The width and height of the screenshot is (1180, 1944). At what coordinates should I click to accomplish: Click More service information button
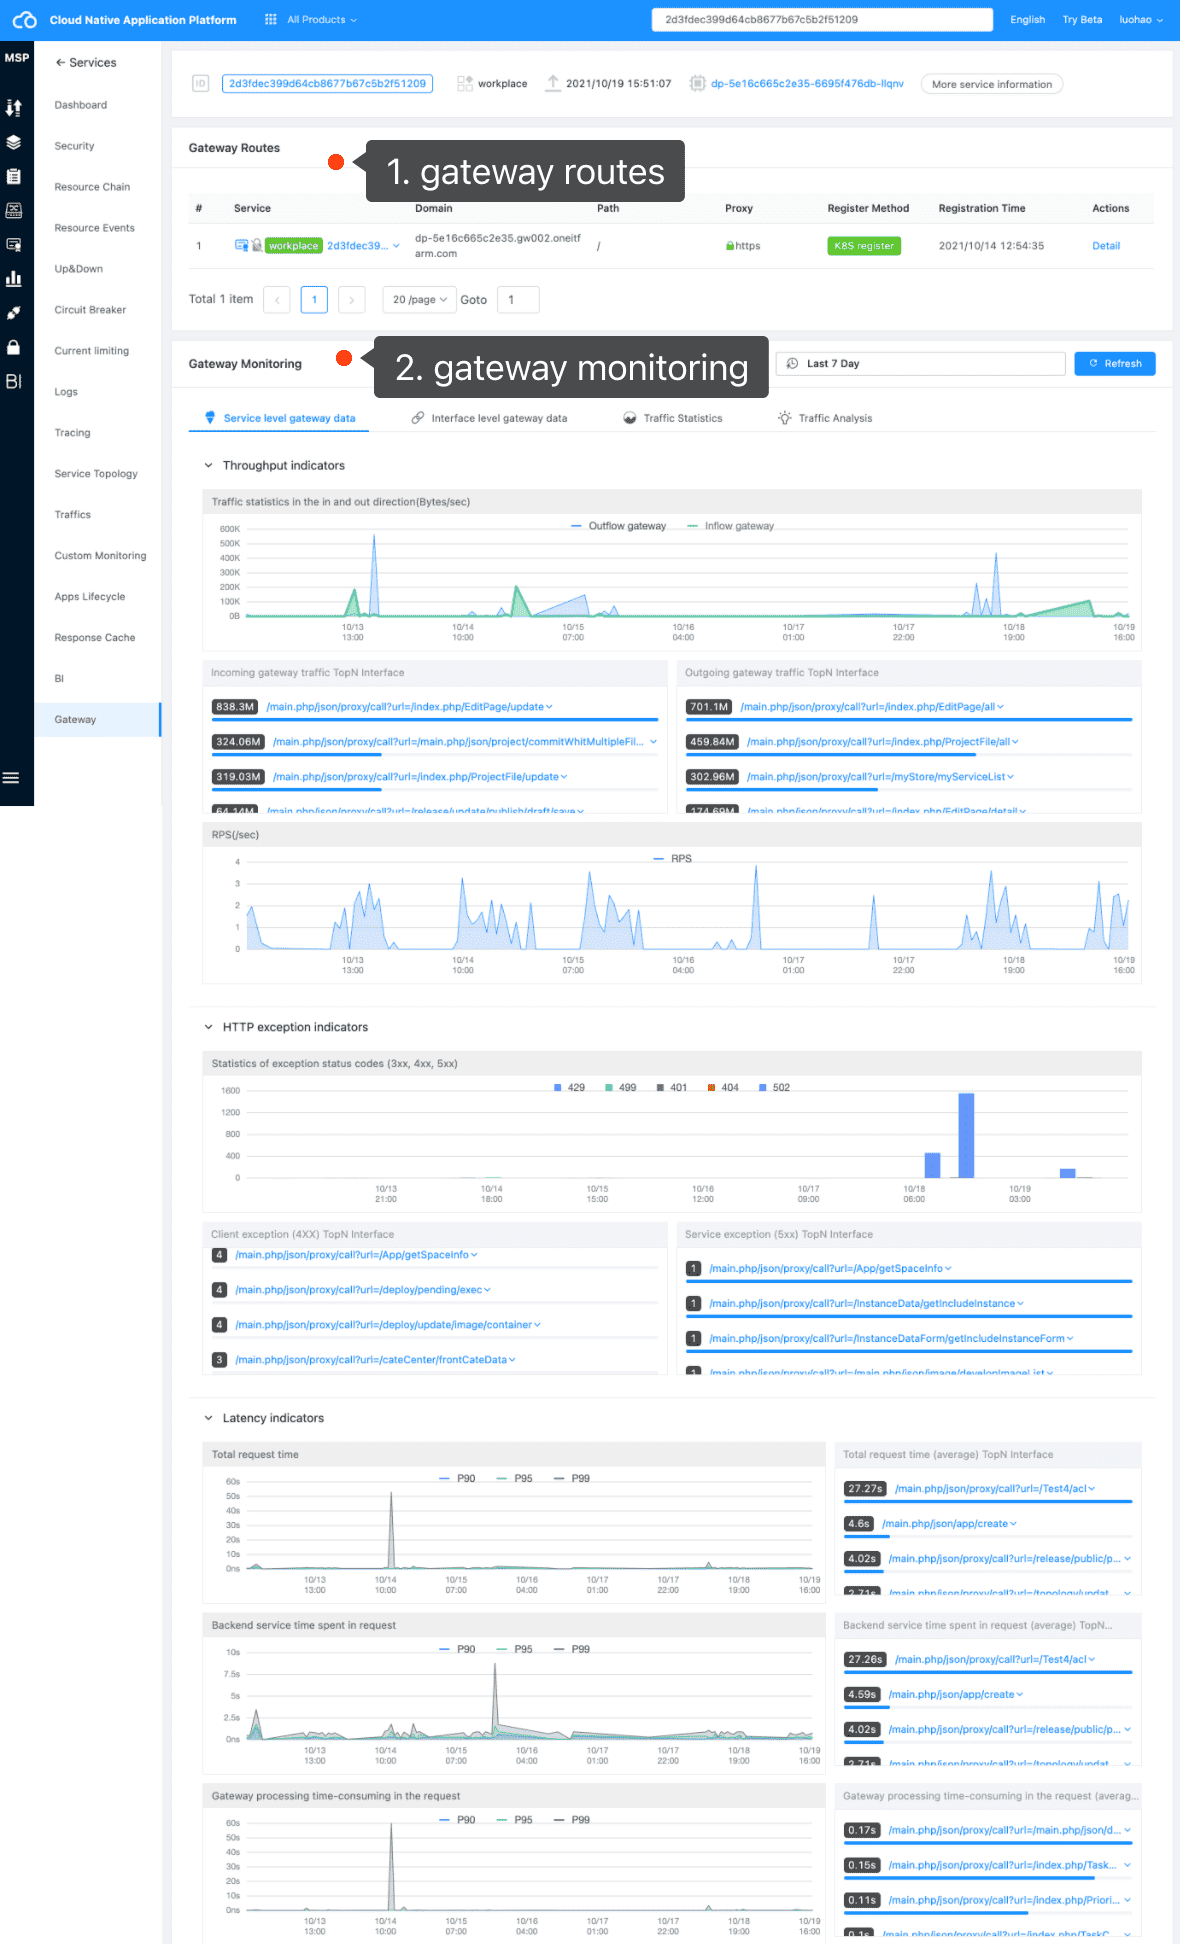pyautogui.click(x=992, y=84)
